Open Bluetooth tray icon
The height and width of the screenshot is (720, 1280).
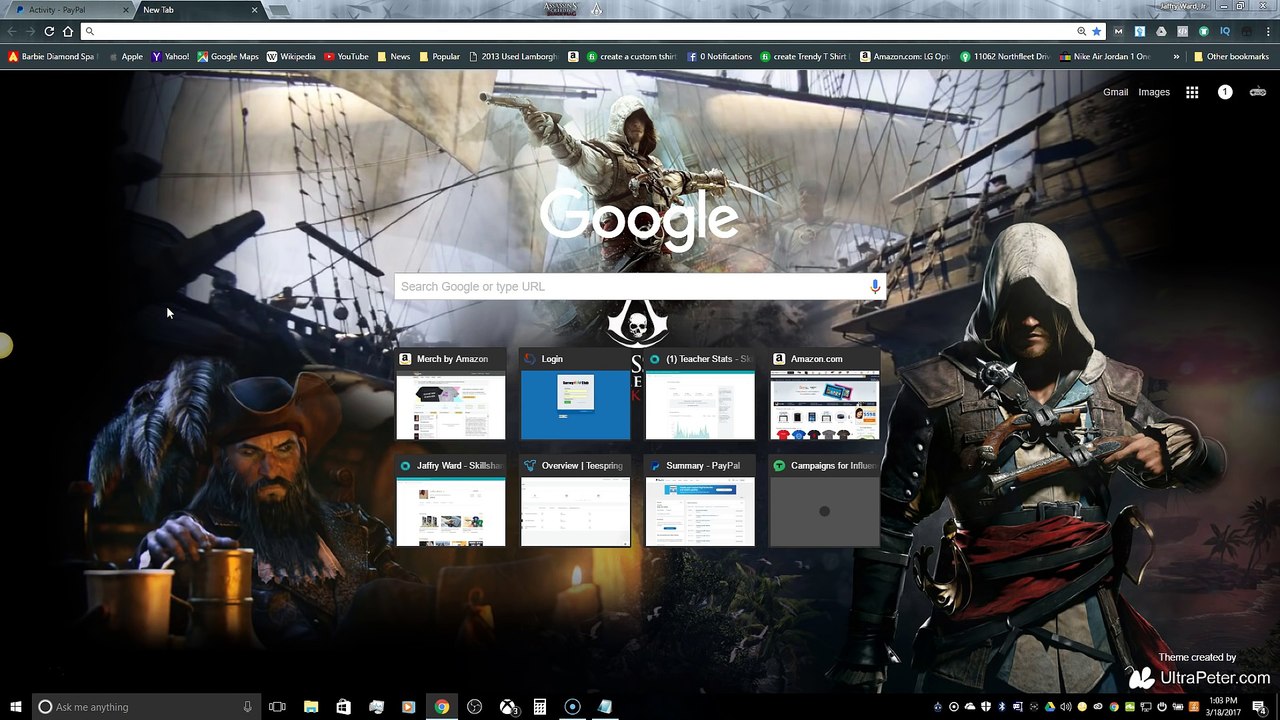coord(1002,707)
